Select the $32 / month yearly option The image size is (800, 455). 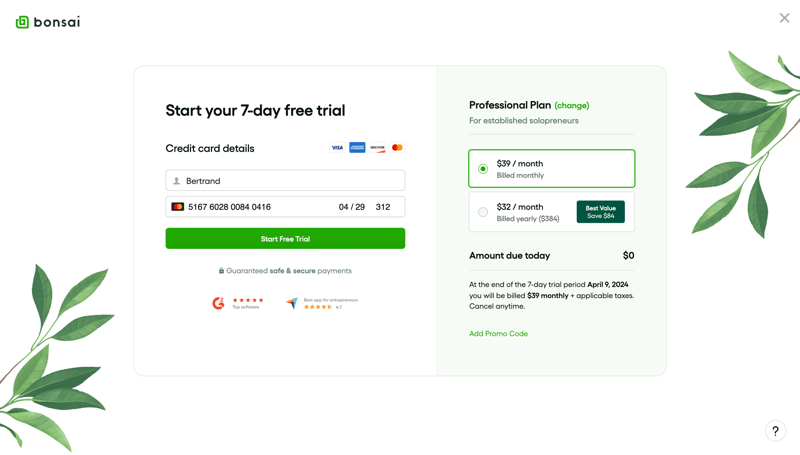click(x=483, y=212)
